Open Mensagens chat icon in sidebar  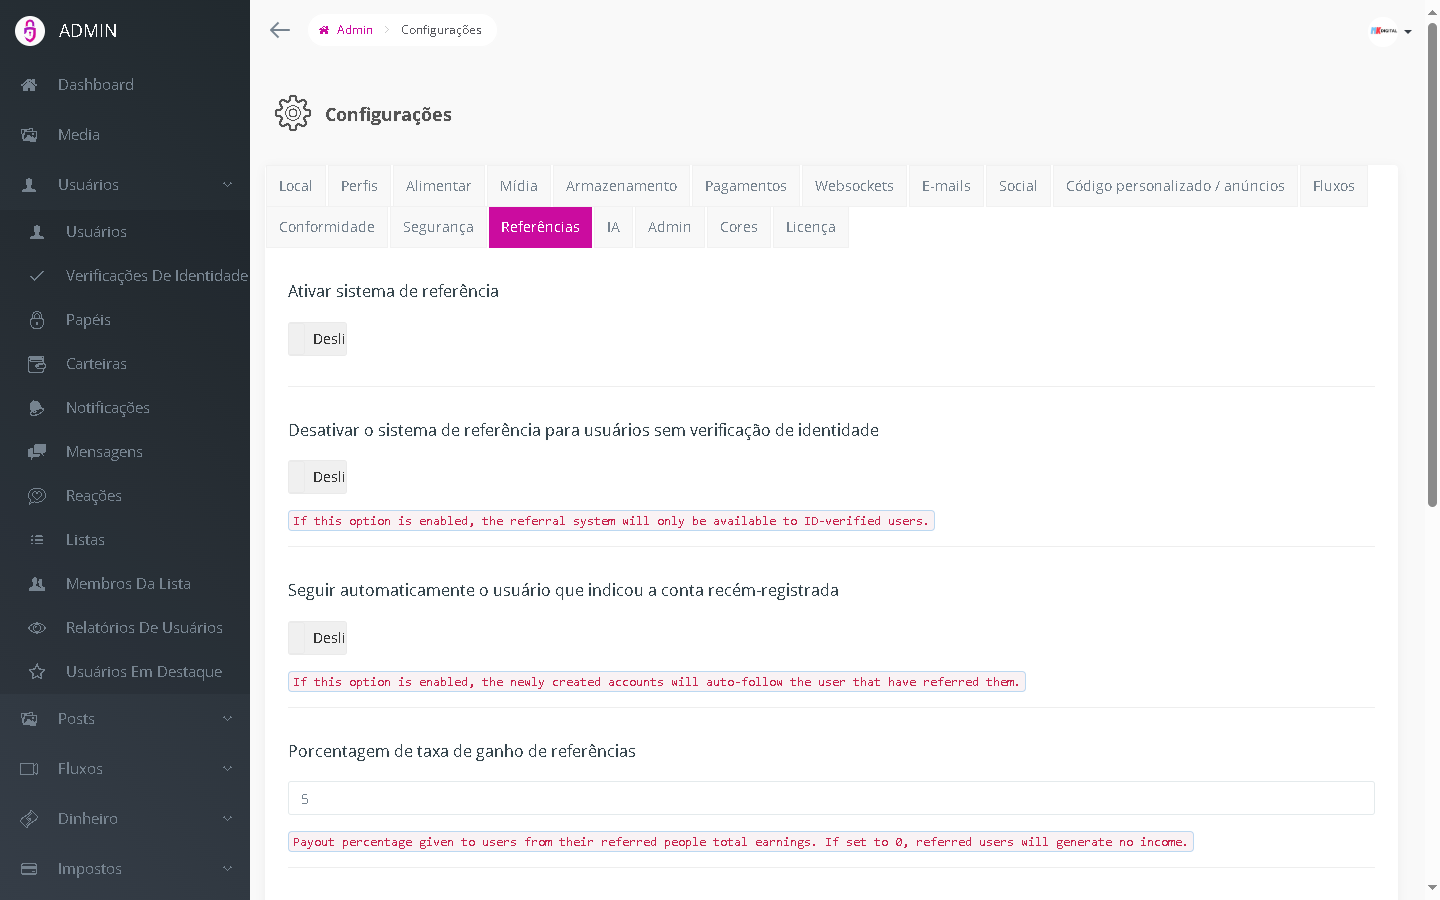[37, 452]
